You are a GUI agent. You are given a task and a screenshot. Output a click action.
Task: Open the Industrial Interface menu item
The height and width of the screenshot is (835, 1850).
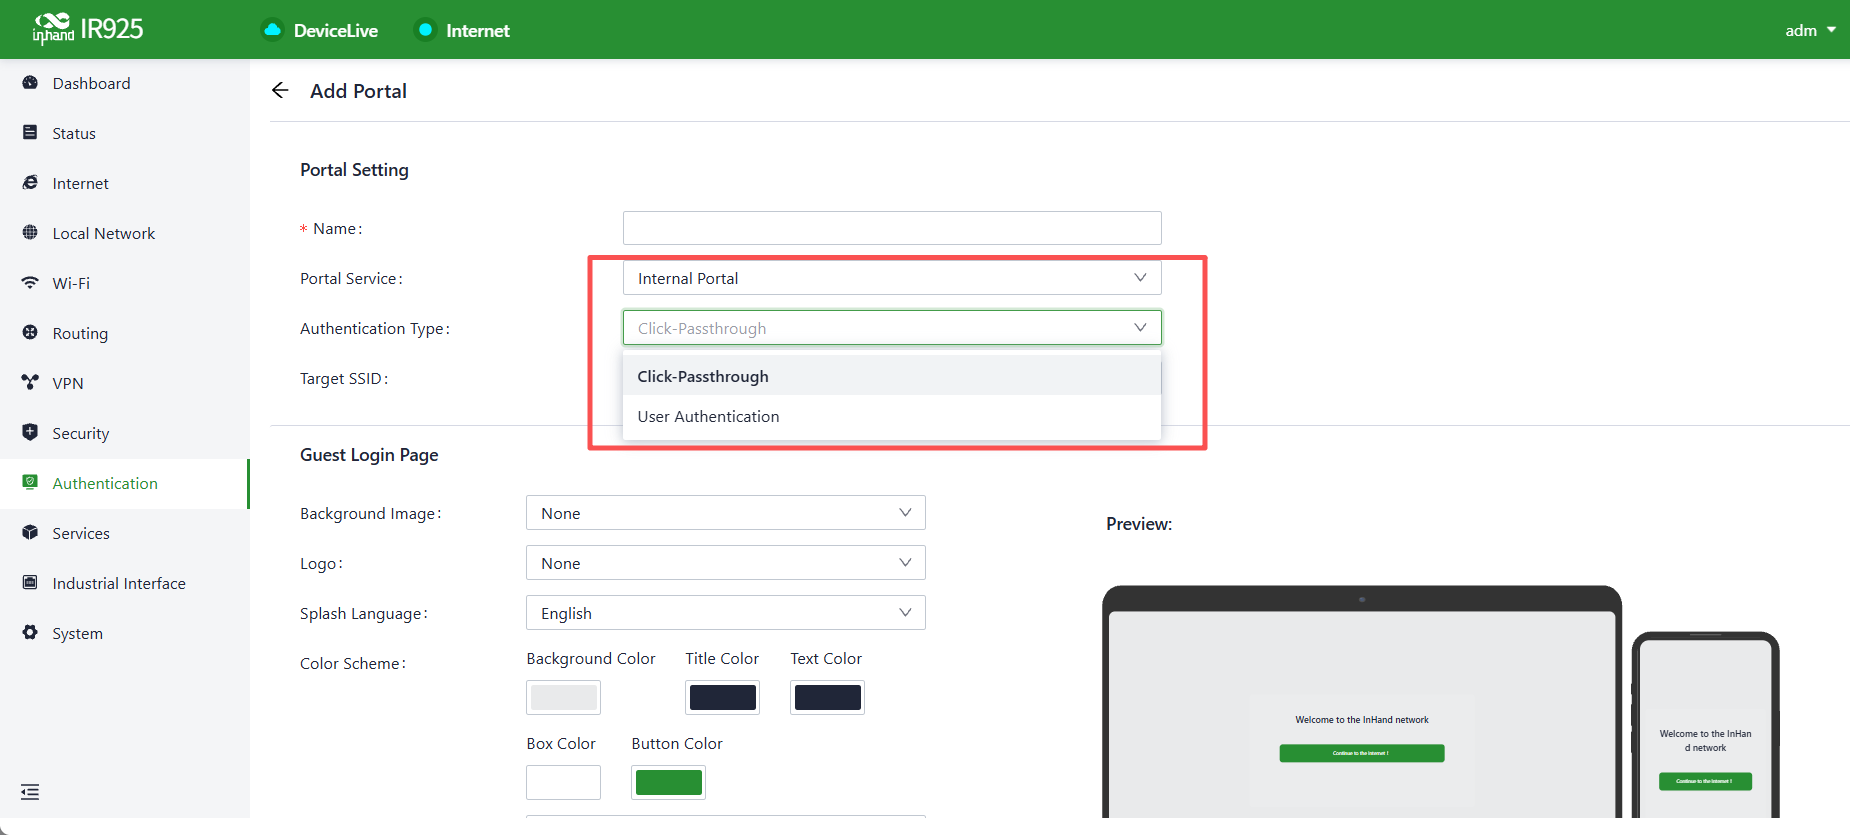pyautogui.click(x=125, y=583)
